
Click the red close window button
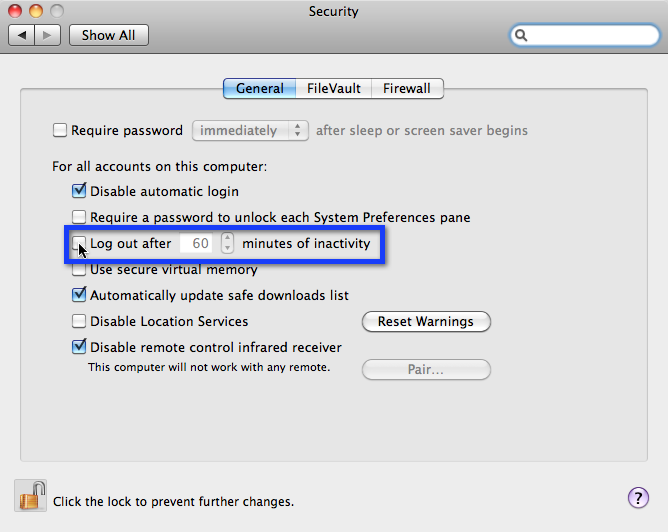[x=15, y=11]
